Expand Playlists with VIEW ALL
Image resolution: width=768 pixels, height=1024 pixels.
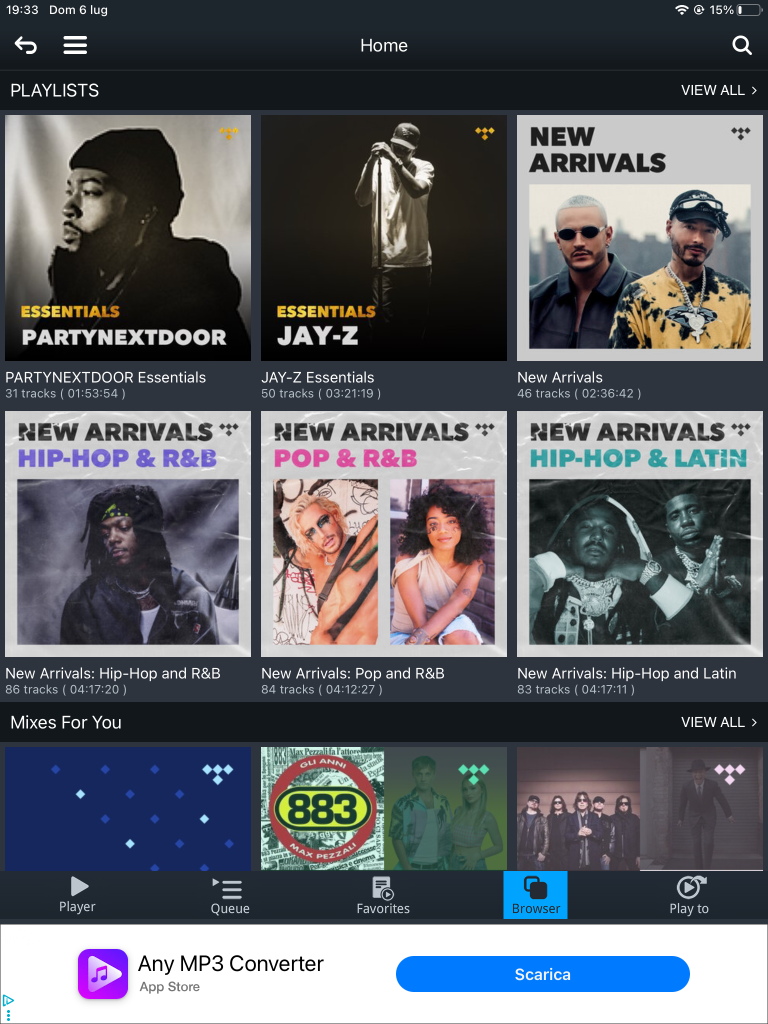click(x=719, y=90)
